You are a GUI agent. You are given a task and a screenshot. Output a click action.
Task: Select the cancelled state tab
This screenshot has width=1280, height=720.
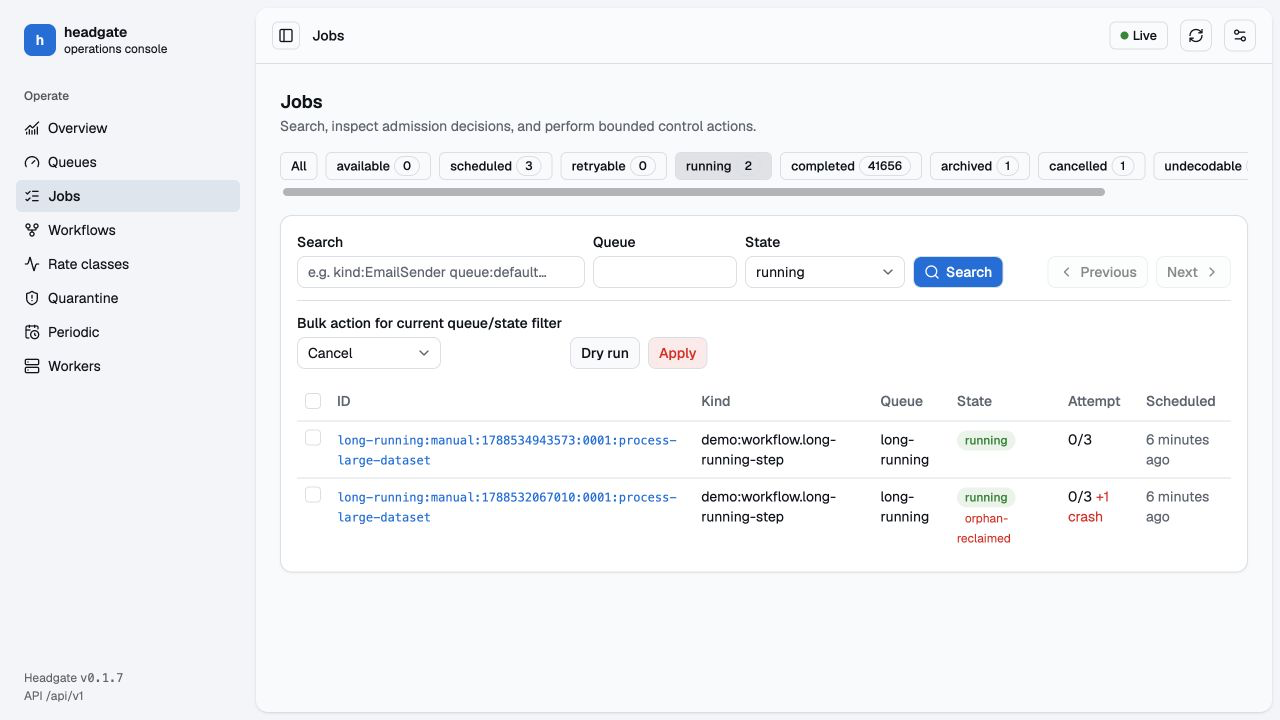coord(1092,166)
